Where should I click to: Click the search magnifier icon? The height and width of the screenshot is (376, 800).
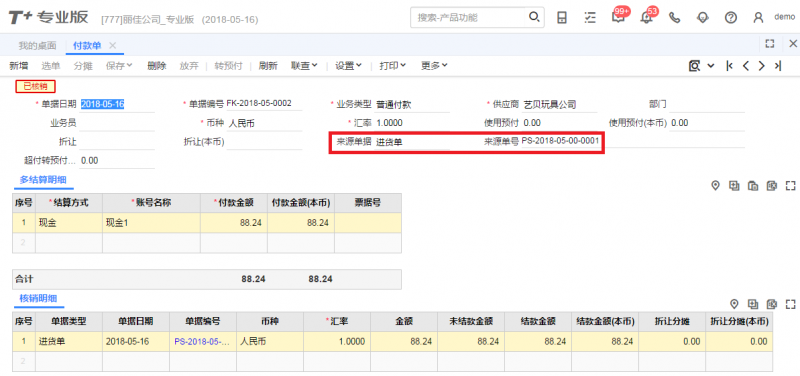click(x=534, y=17)
